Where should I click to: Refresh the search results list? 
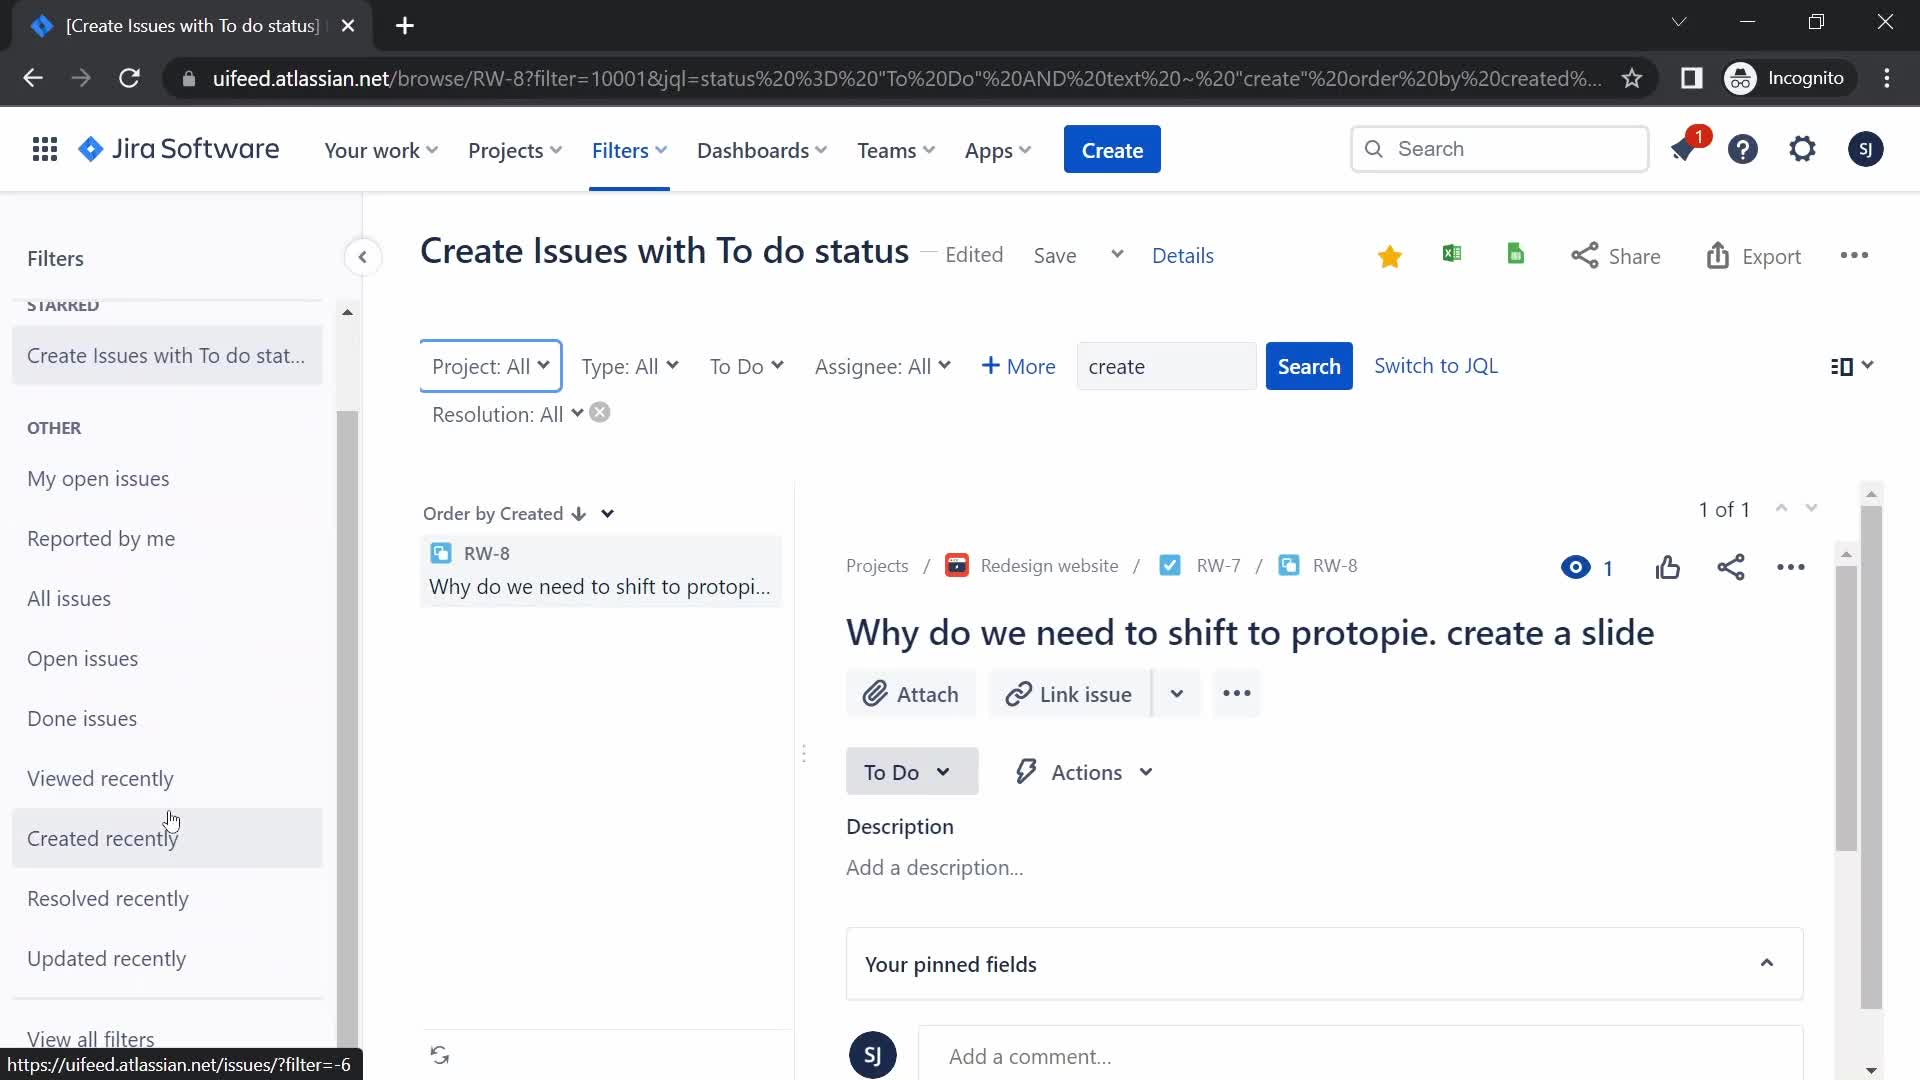[440, 1055]
